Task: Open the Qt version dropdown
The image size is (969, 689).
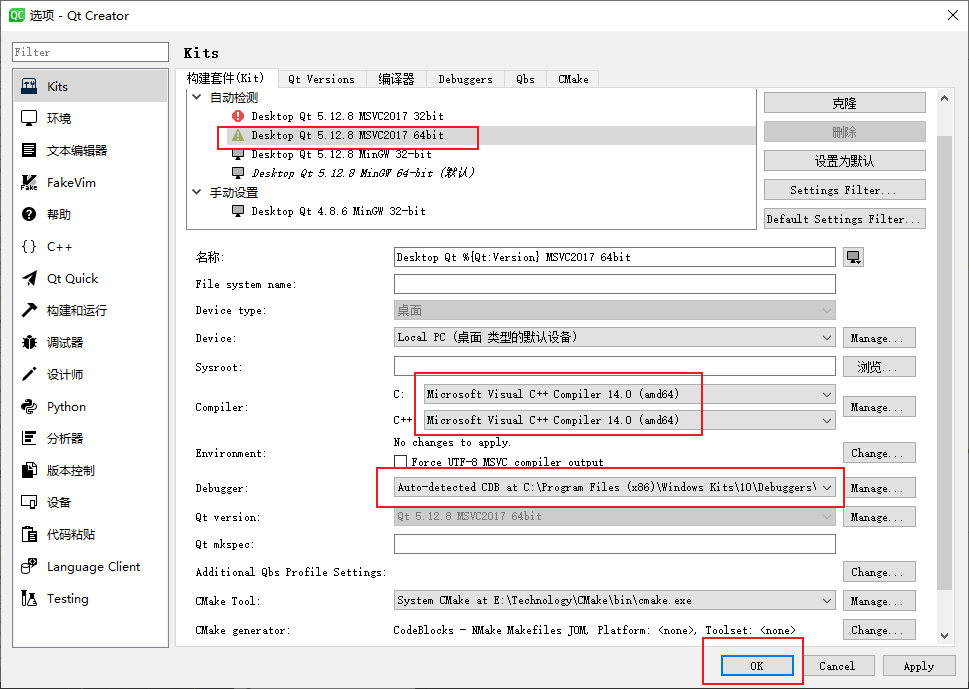Action: tap(614, 517)
